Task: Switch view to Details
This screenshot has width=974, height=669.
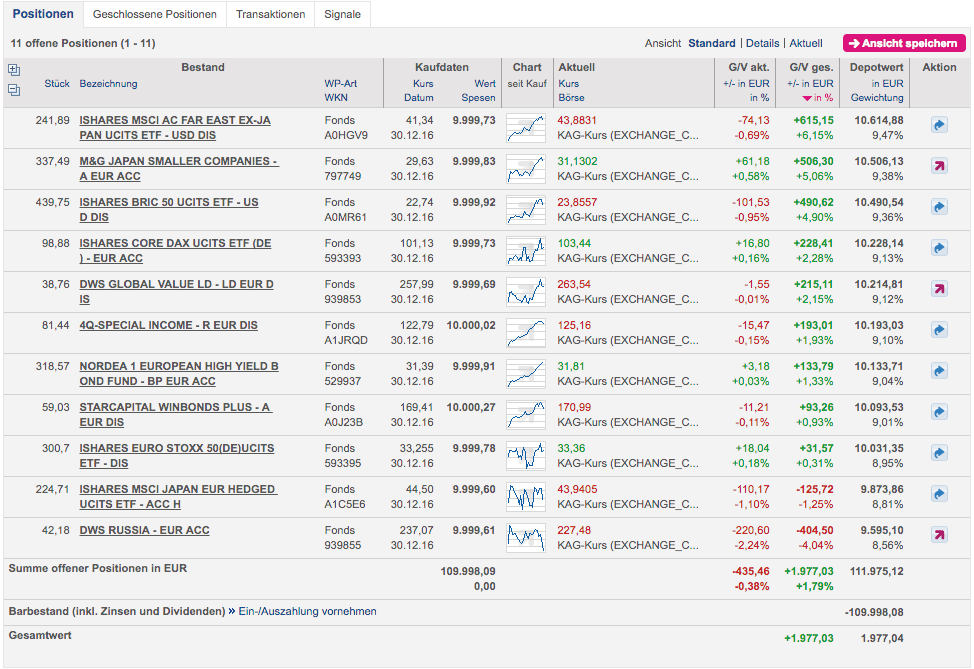Action: click(x=762, y=44)
